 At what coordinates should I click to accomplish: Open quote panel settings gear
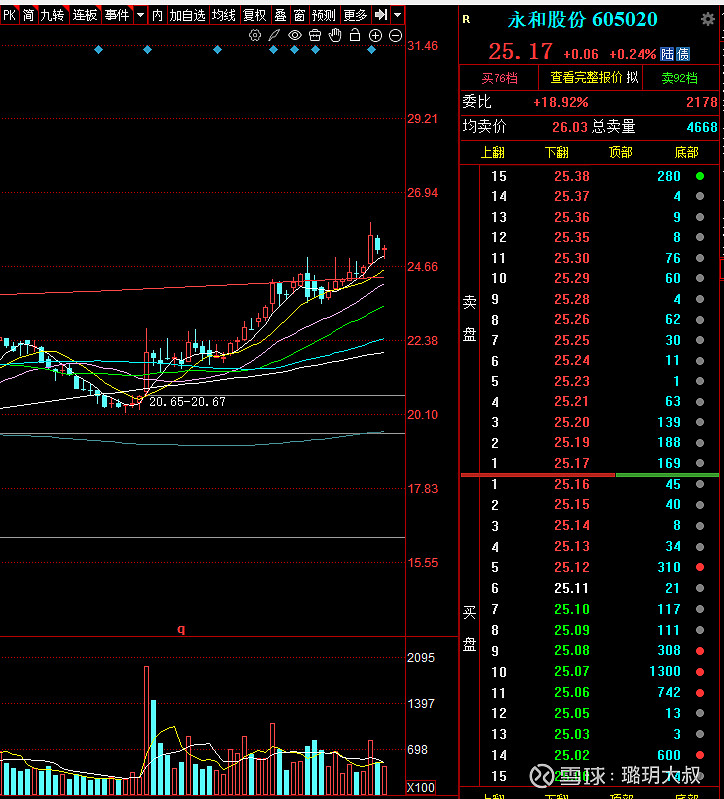tap(707, 19)
